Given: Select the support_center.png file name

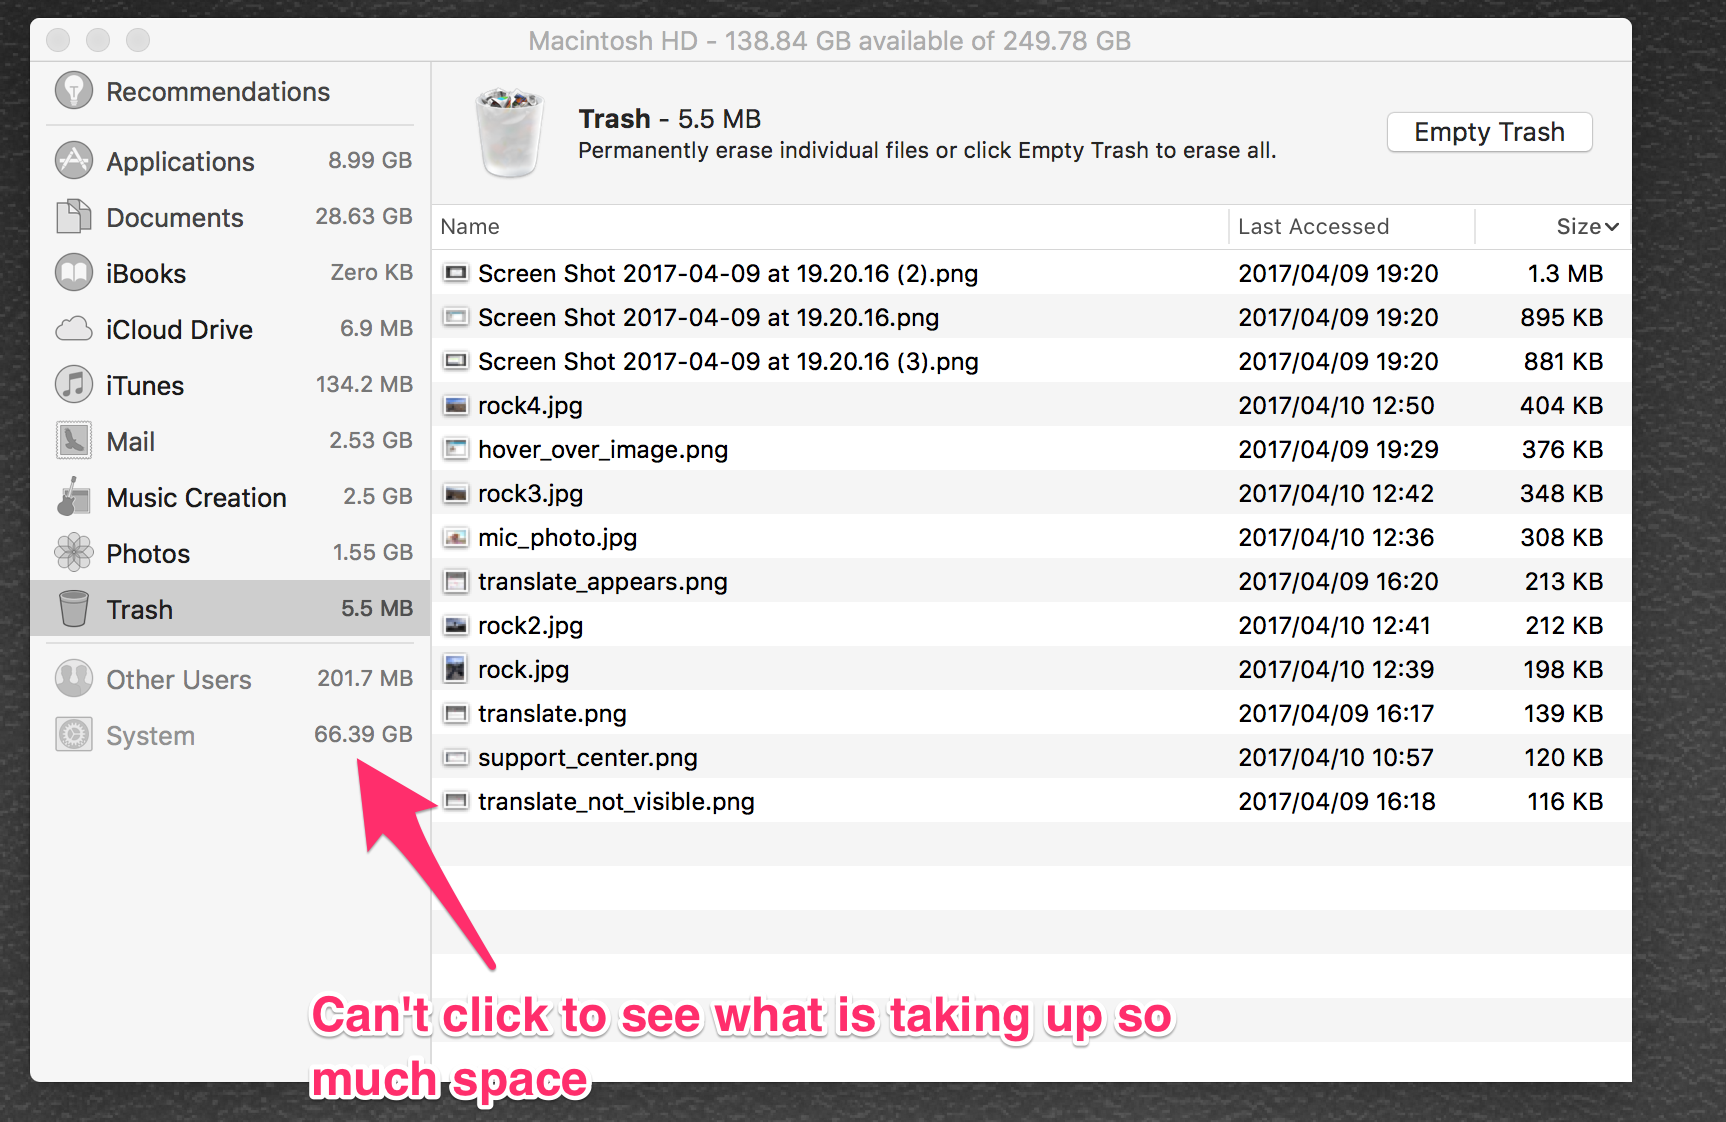Looking at the screenshot, I should pos(588,757).
